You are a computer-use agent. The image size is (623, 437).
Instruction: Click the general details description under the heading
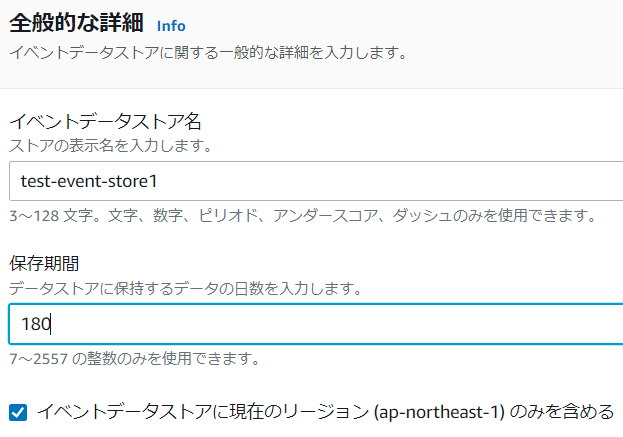click(x=207, y=53)
